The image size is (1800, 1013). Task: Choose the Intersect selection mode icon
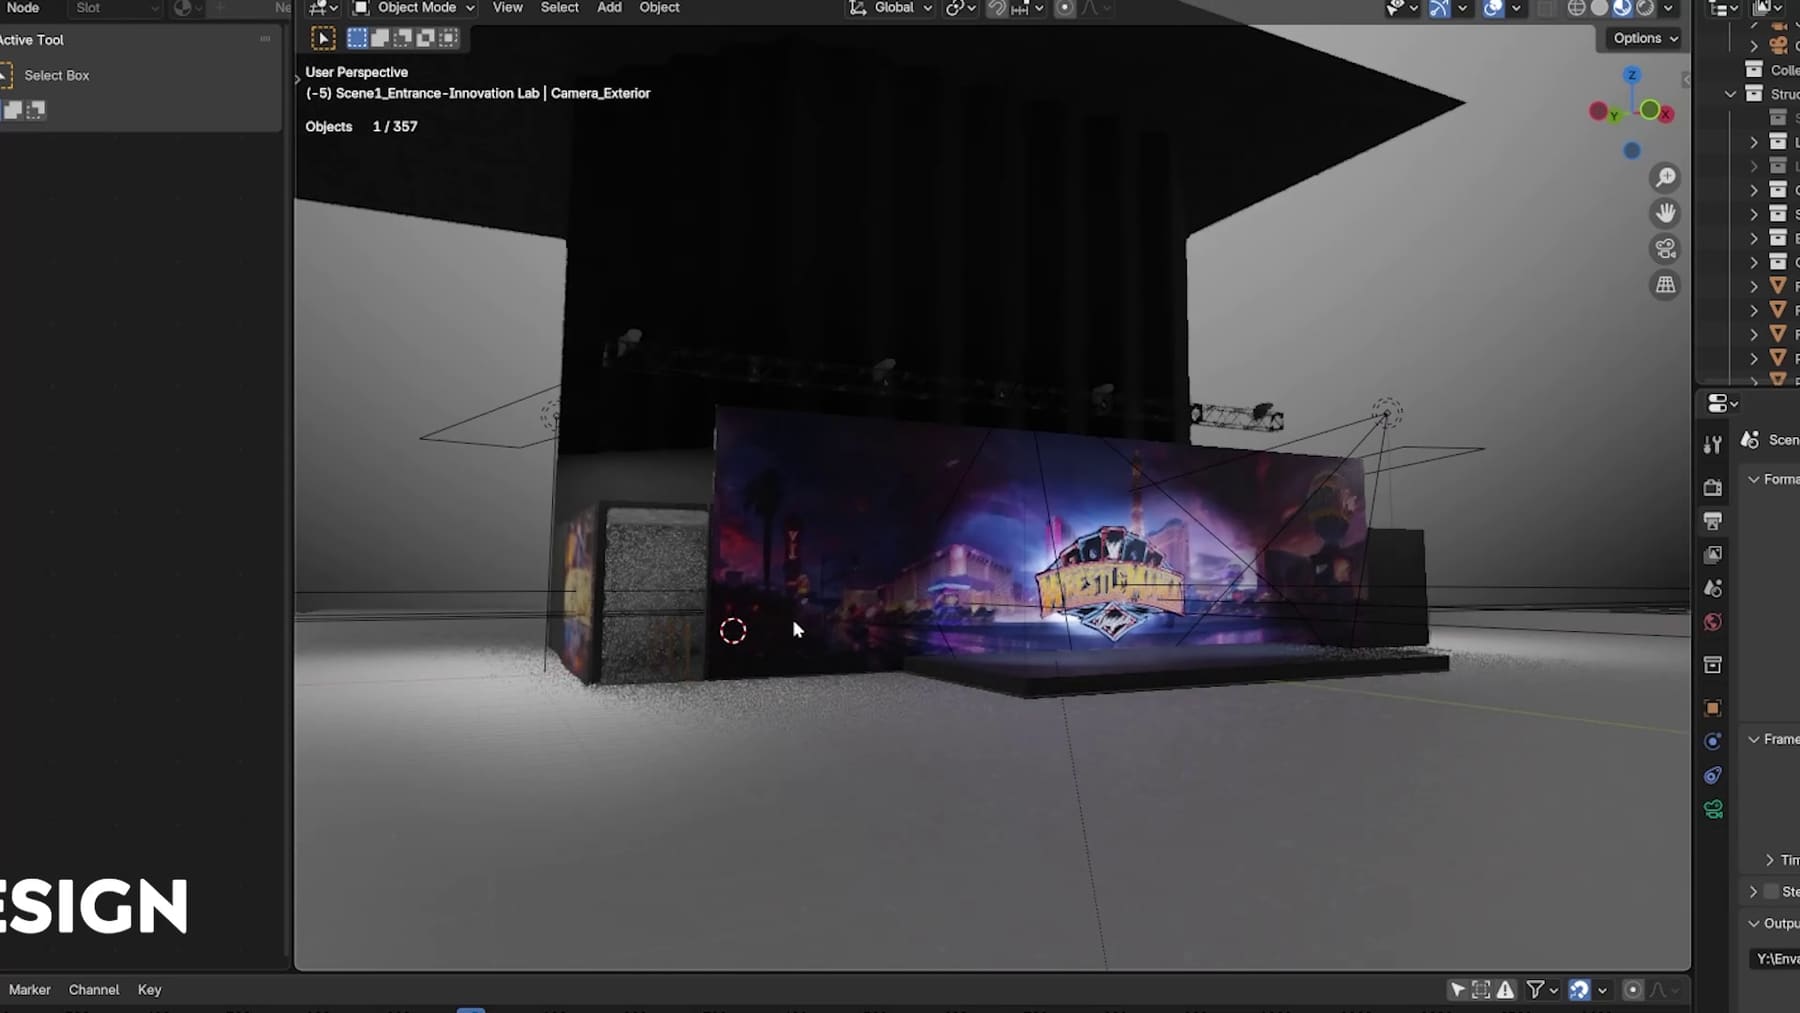coord(449,38)
